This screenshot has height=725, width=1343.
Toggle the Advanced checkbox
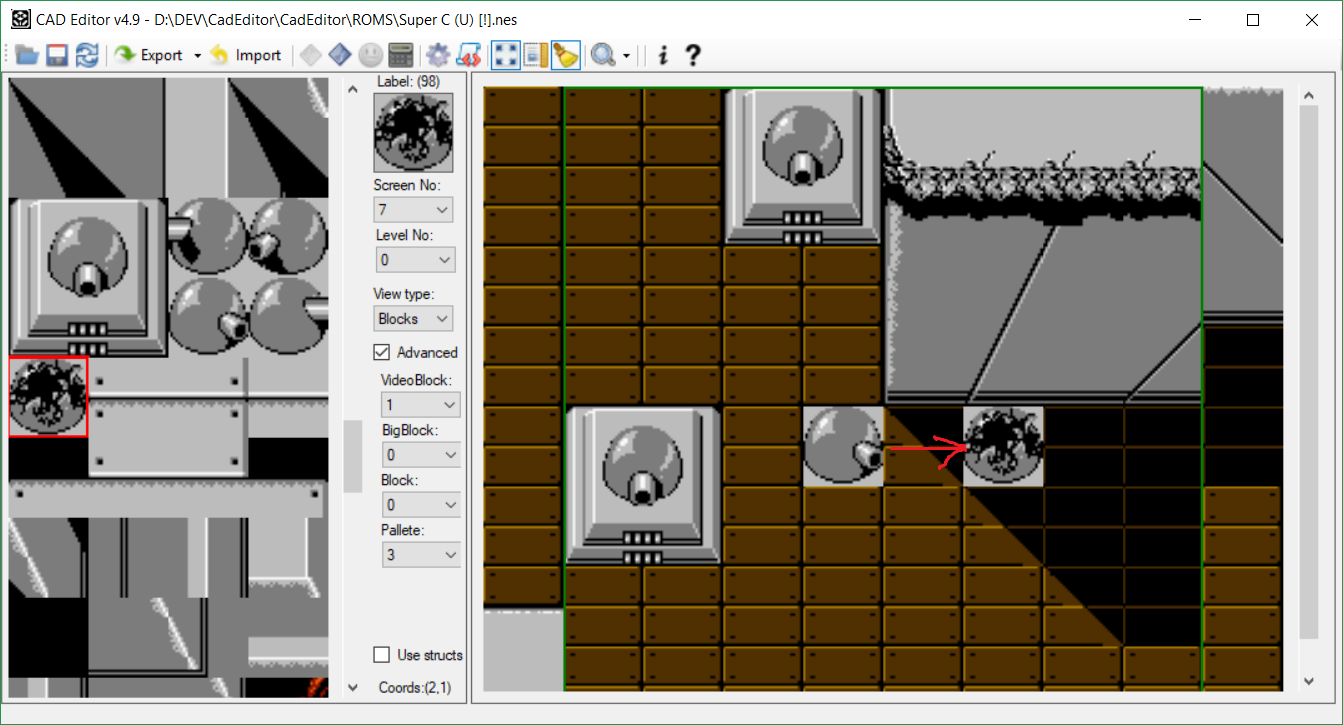pos(381,352)
